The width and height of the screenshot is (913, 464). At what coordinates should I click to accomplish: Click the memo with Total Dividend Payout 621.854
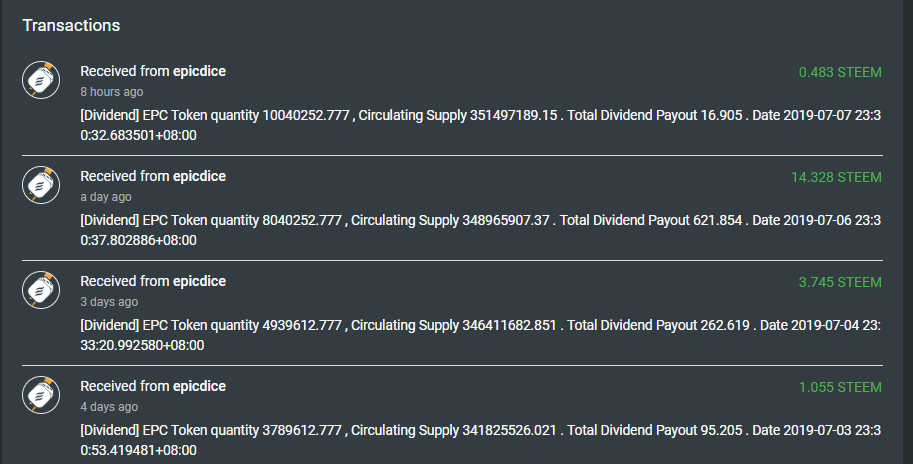[x=480, y=230]
